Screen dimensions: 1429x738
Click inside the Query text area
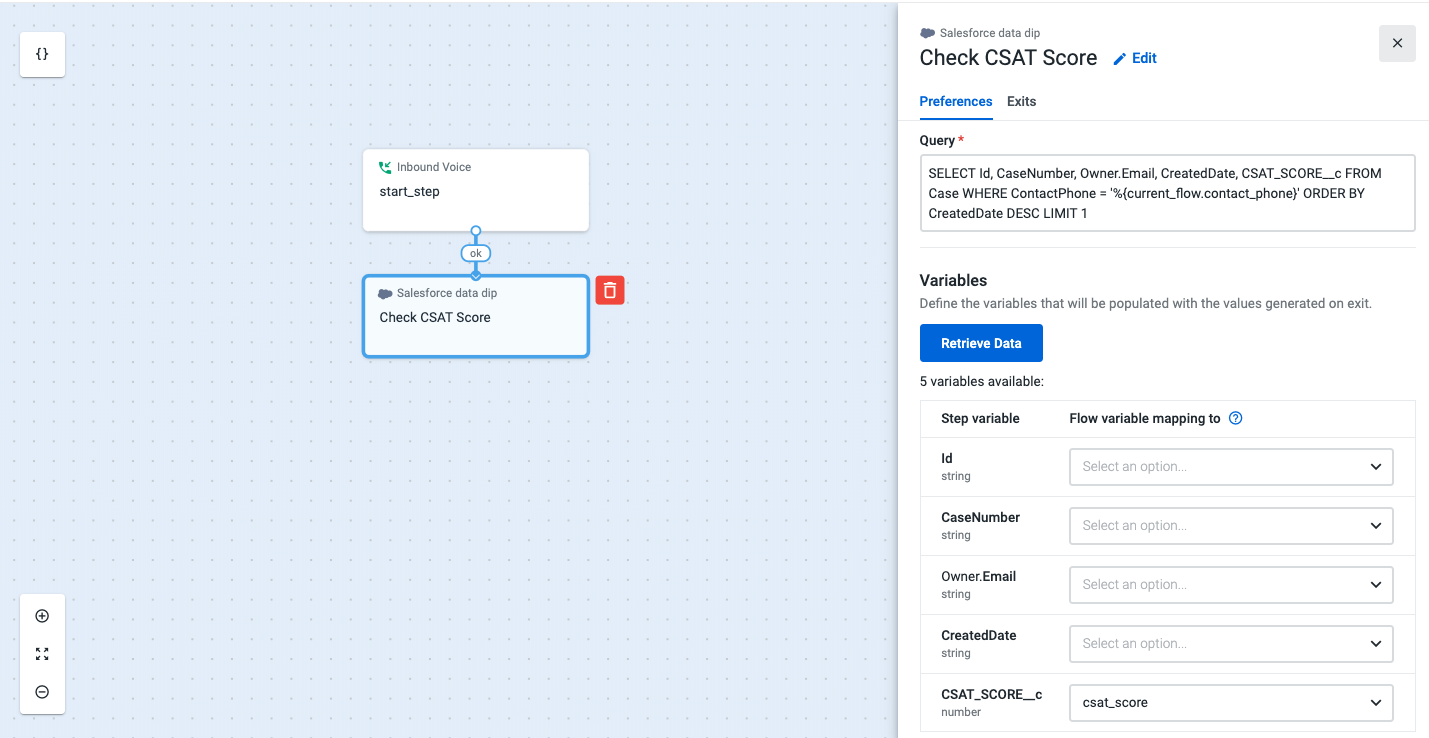tap(1167, 193)
